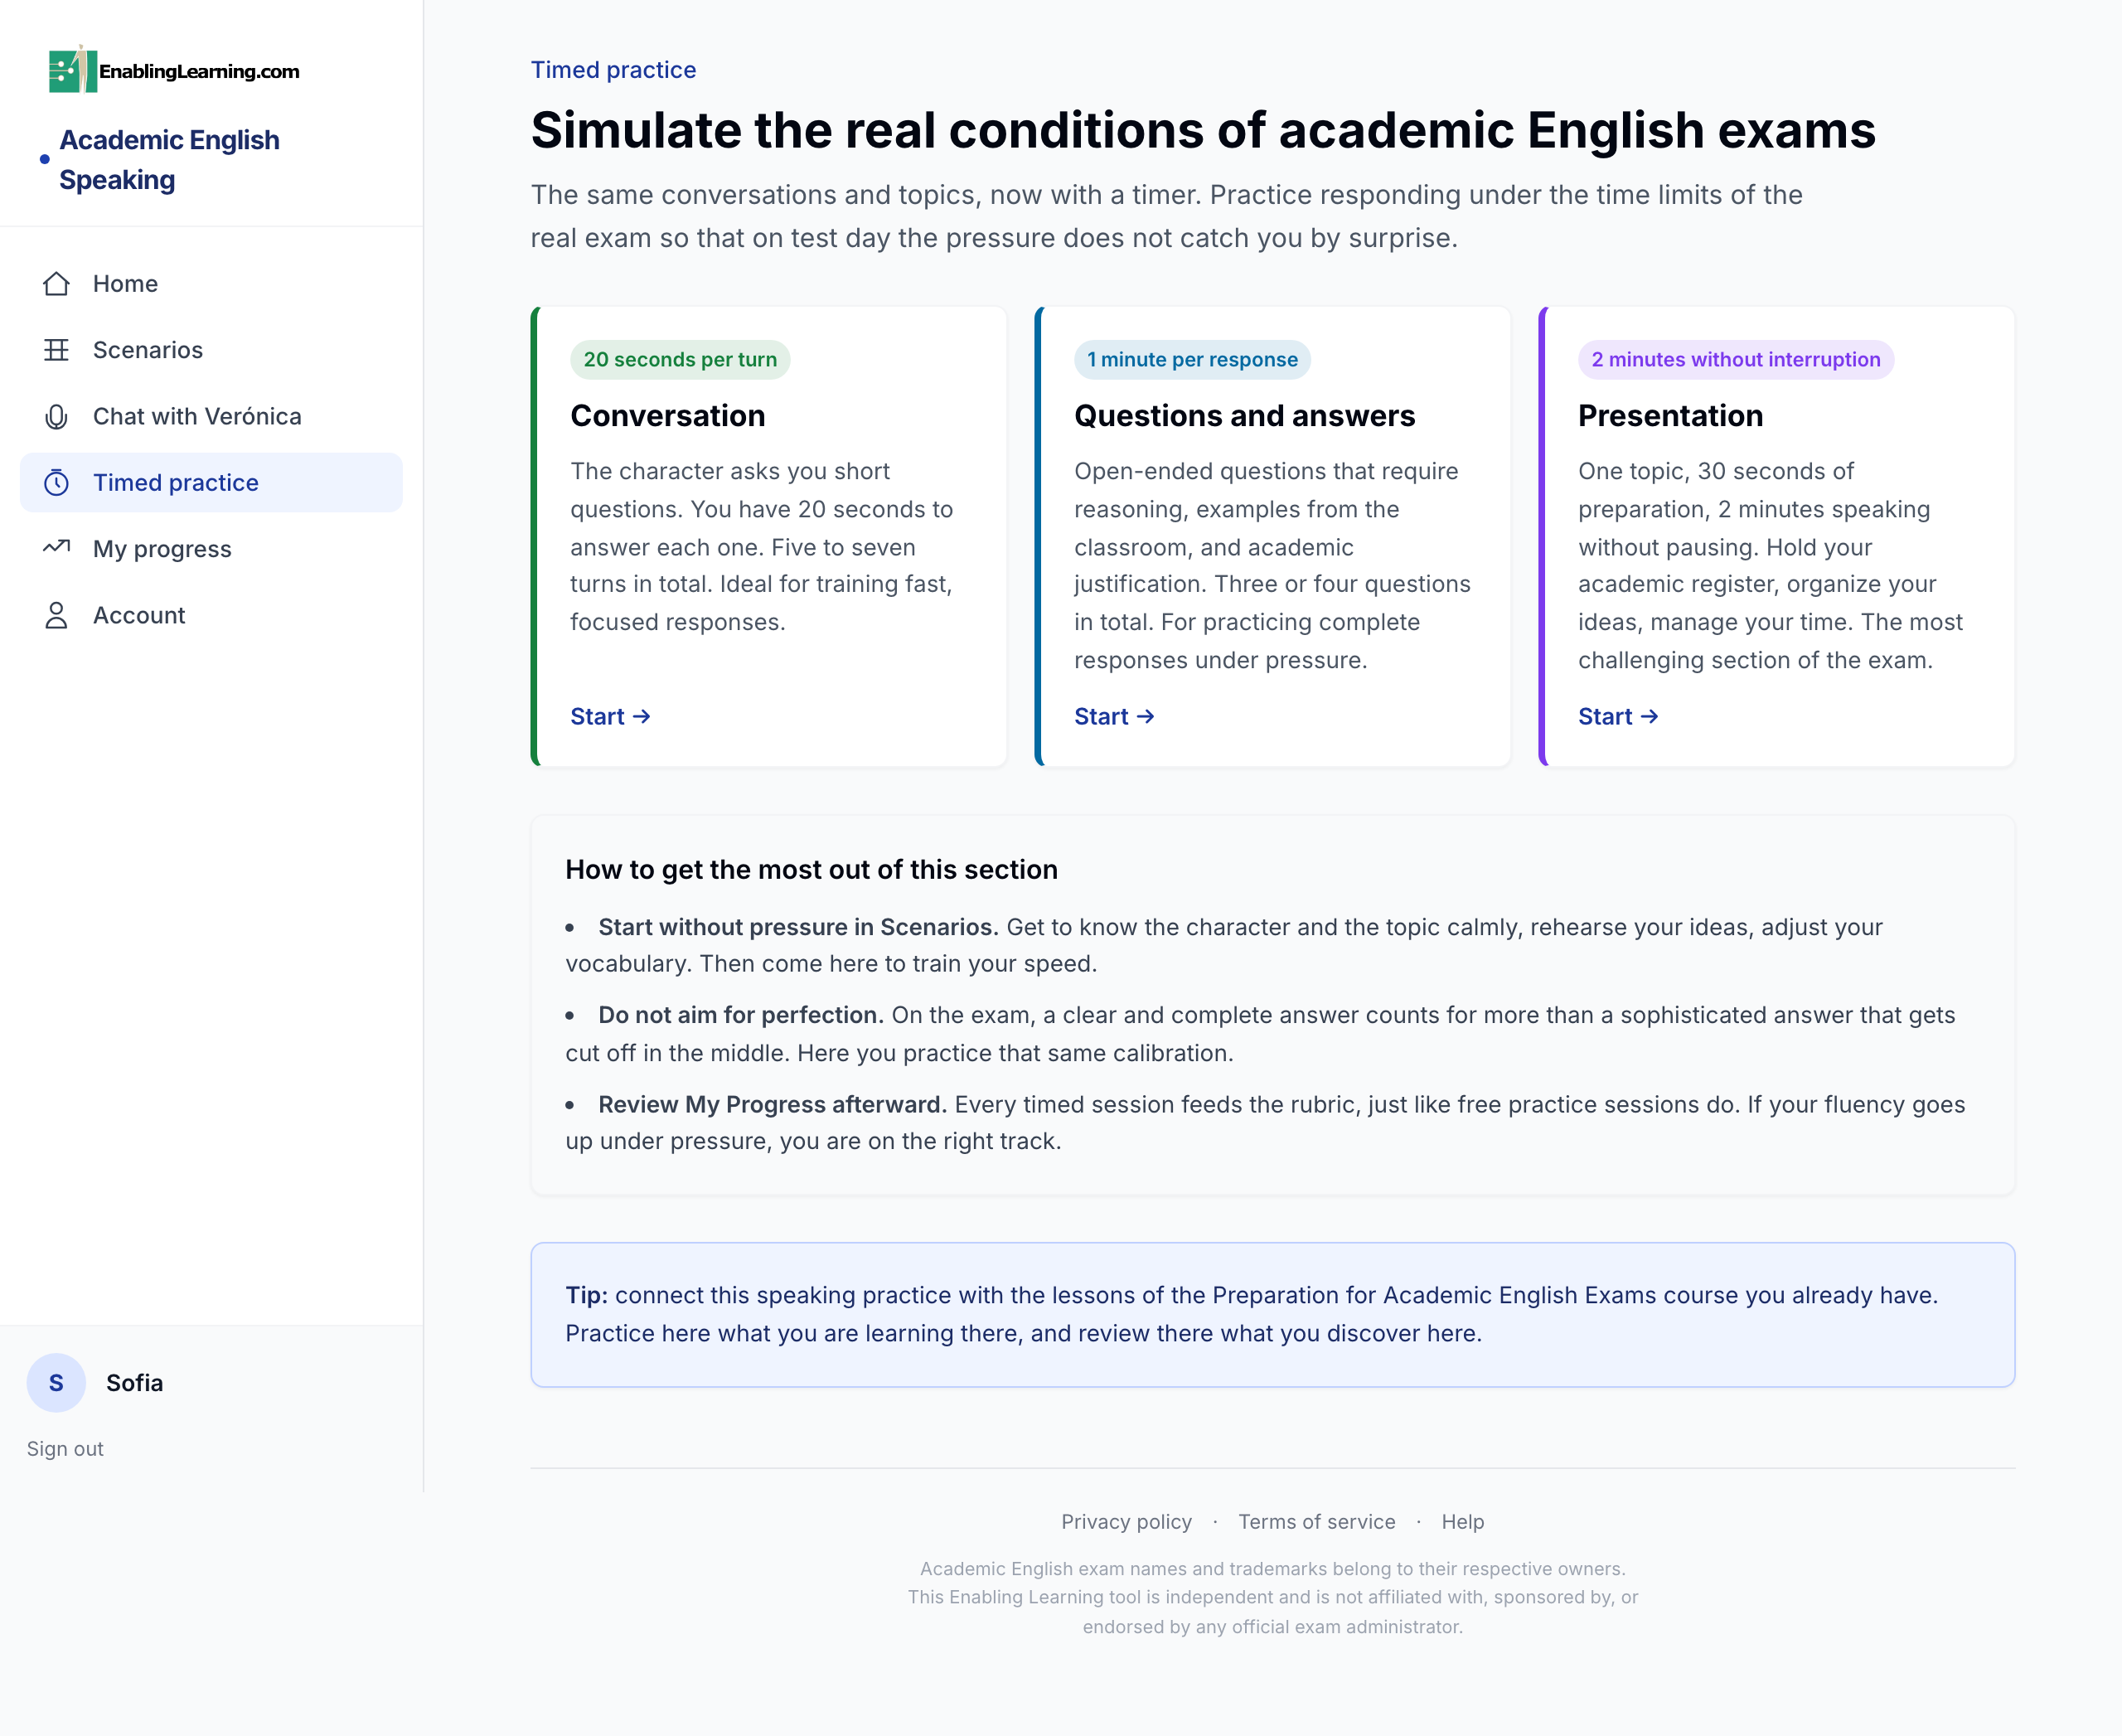The width and height of the screenshot is (2122, 1736).
Task: Open the Terms of service link
Action: pos(1316,1522)
